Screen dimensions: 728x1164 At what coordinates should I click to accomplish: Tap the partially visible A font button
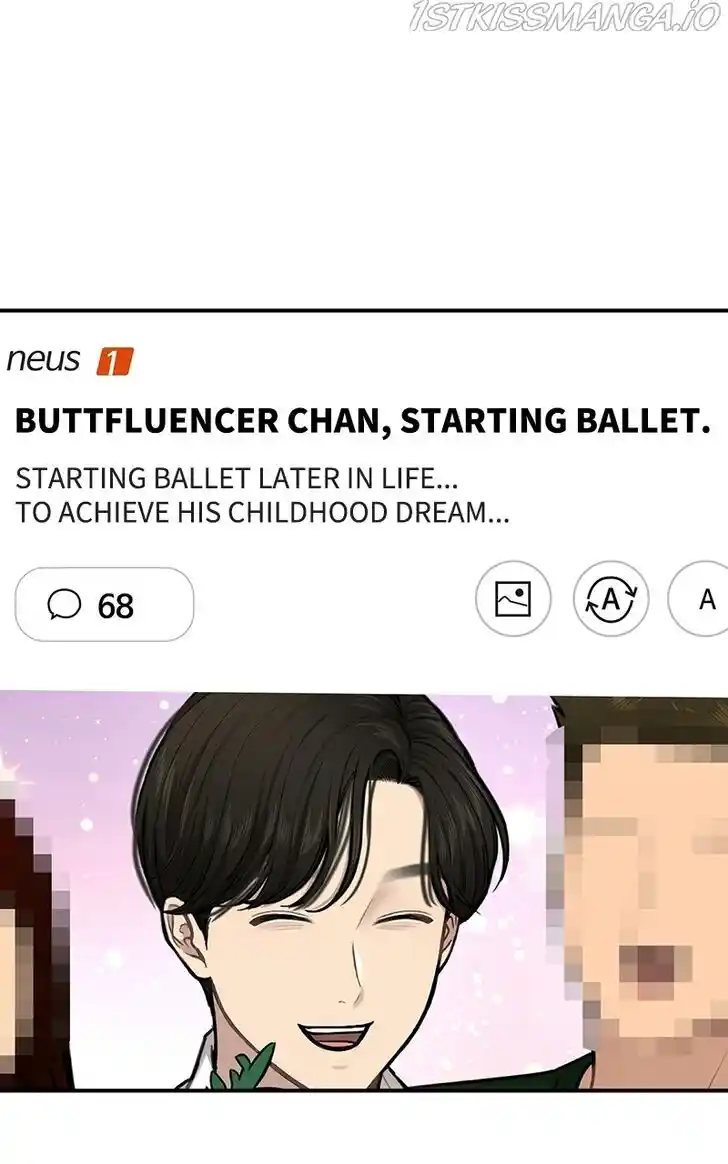(699, 598)
